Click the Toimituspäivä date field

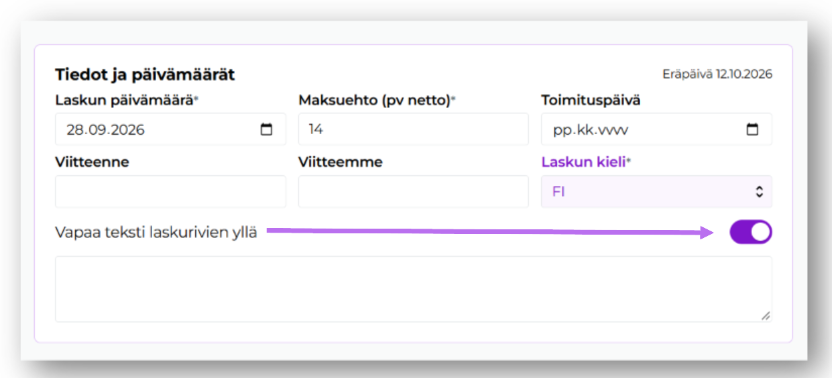656,129
